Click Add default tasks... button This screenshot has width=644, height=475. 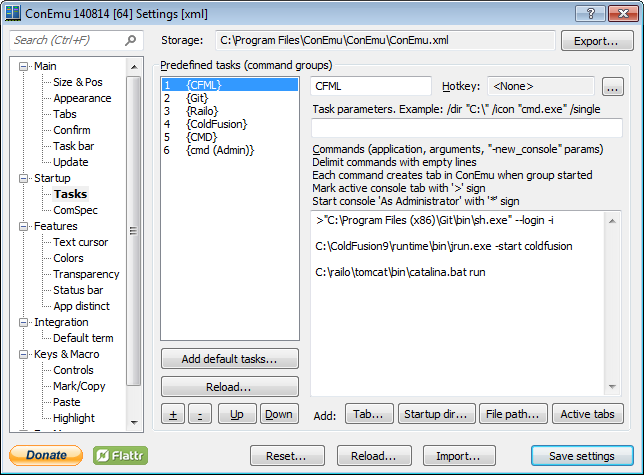(230, 359)
